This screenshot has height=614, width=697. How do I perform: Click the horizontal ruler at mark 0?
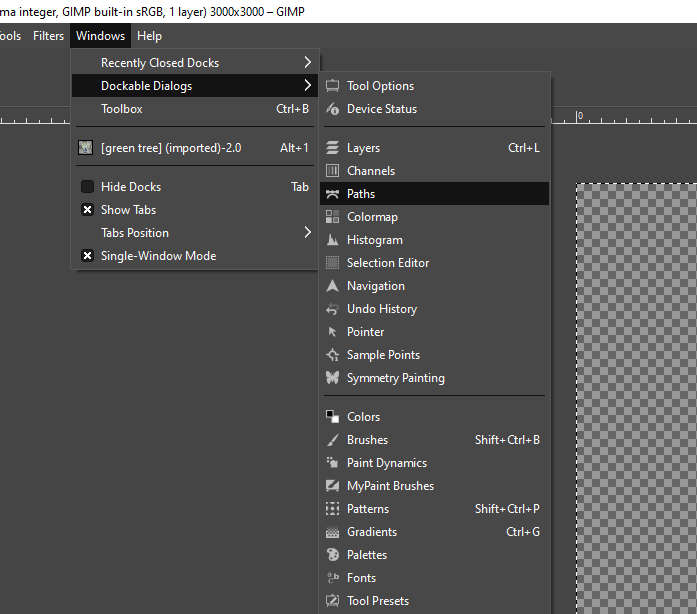tap(578, 117)
